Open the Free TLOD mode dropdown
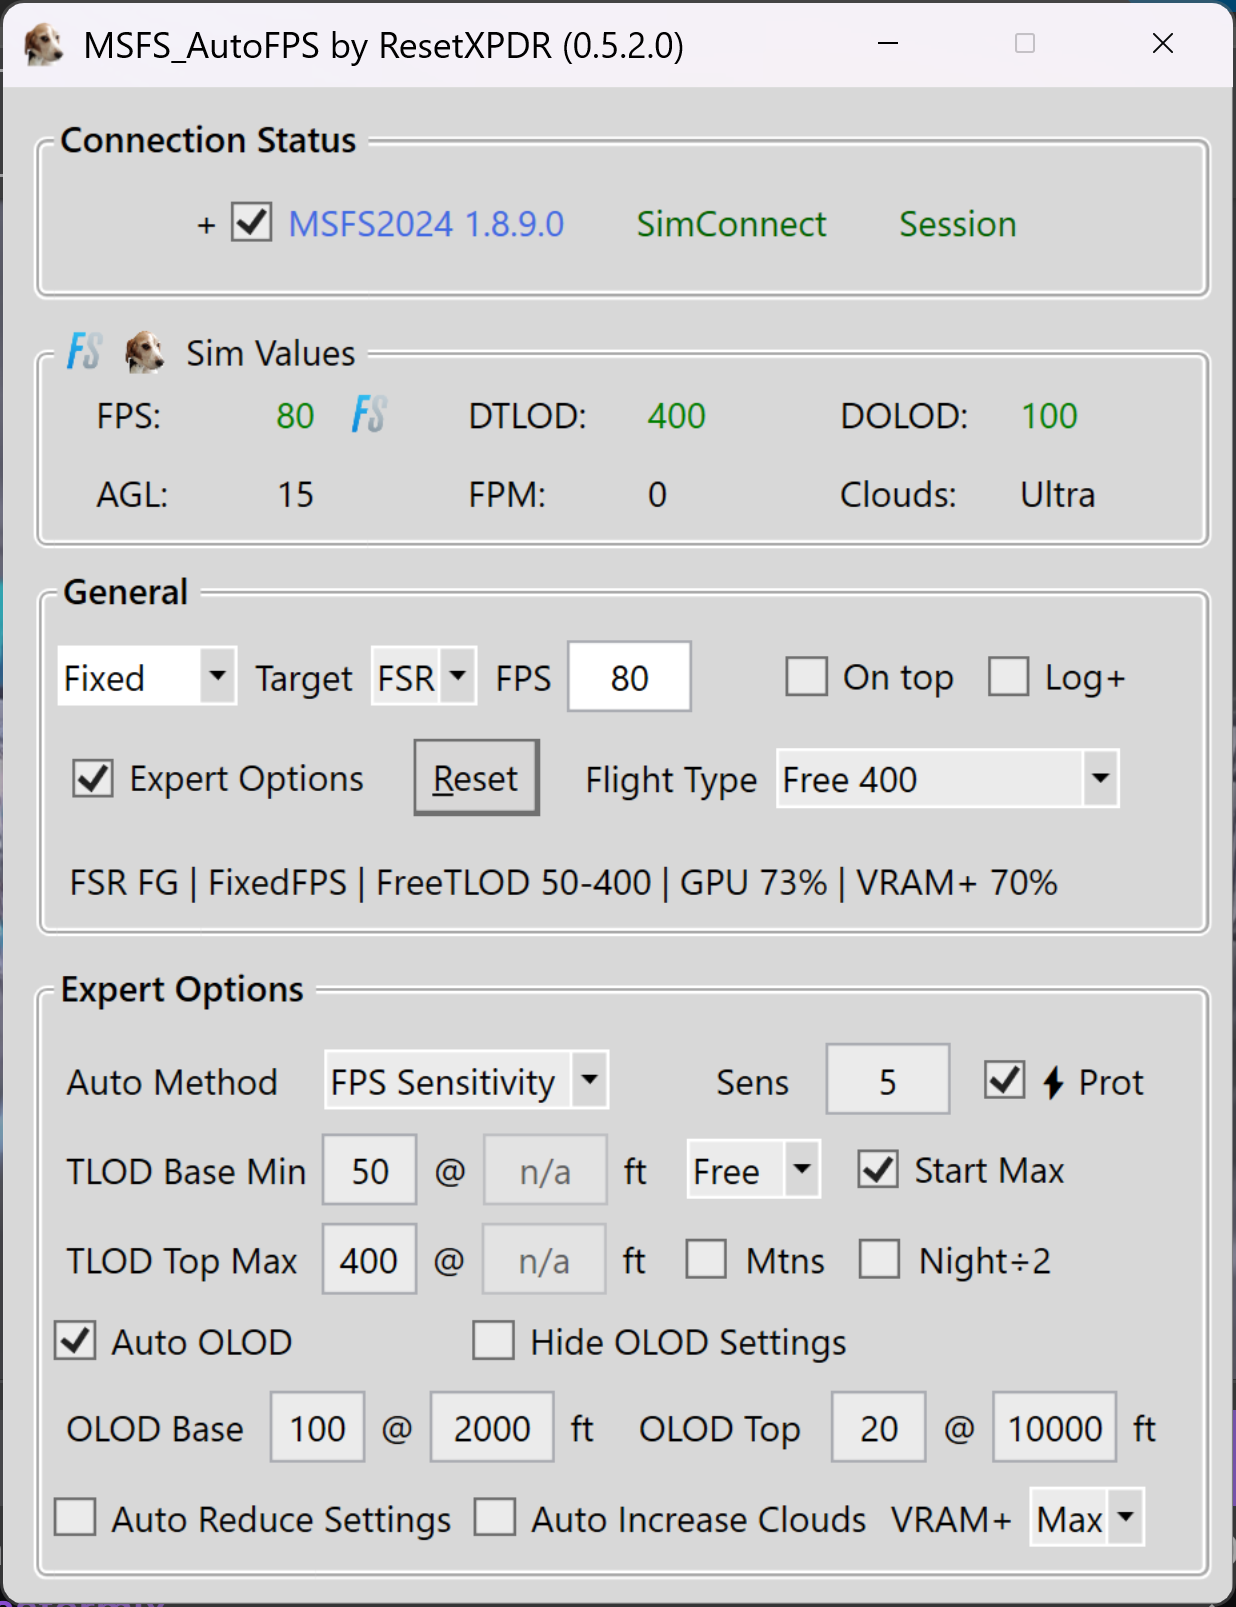This screenshot has width=1236, height=1607. (x=754, y=1169)
